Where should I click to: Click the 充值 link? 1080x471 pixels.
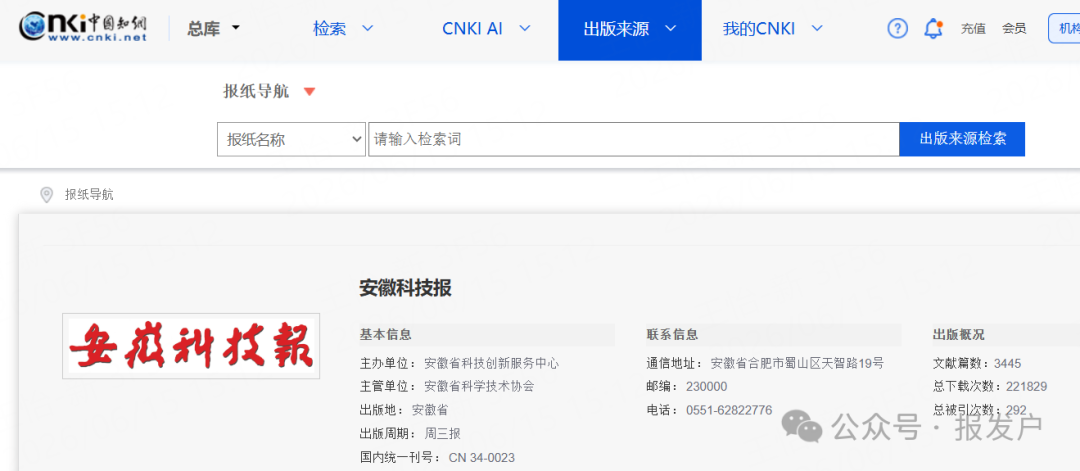click(x=973, y=28)
